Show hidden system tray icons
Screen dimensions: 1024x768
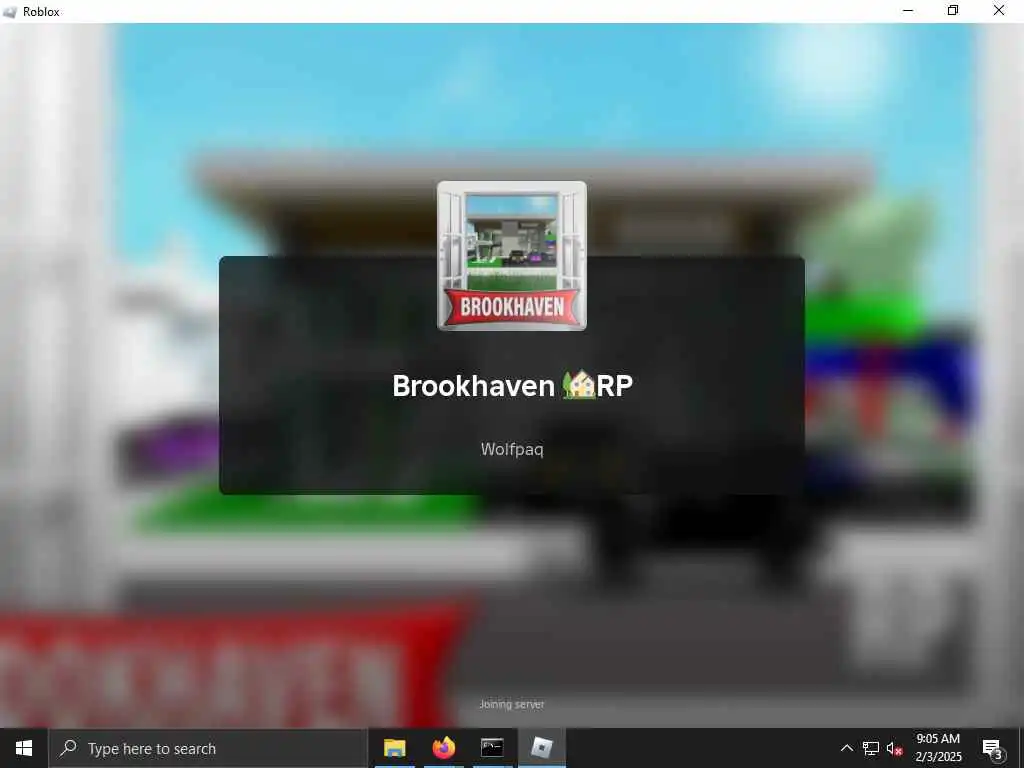[846, 748]
